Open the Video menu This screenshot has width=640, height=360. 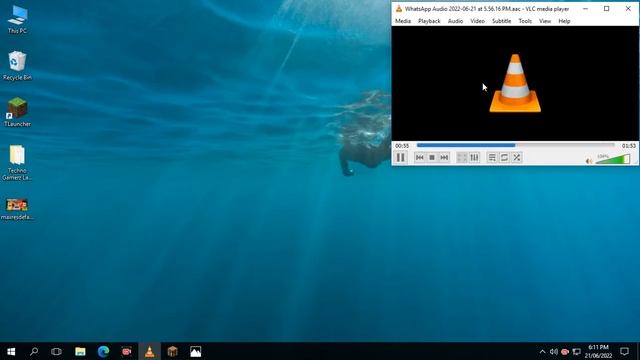point(477,21)
